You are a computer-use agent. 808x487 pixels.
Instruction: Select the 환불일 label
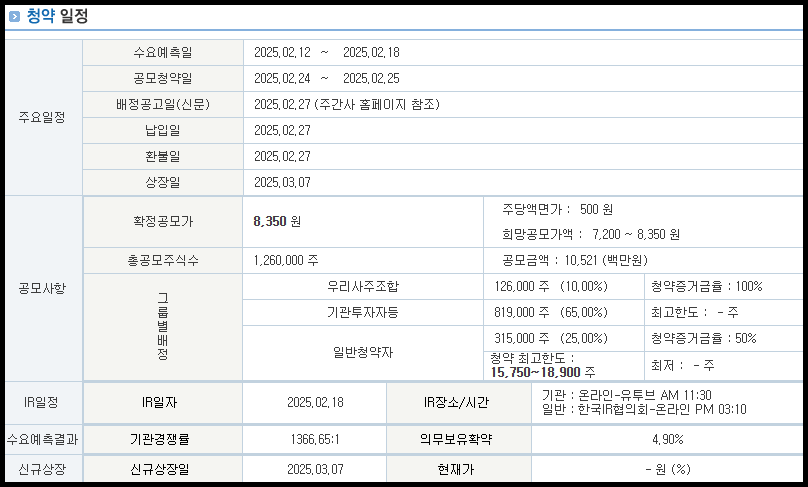pos(163,156)
